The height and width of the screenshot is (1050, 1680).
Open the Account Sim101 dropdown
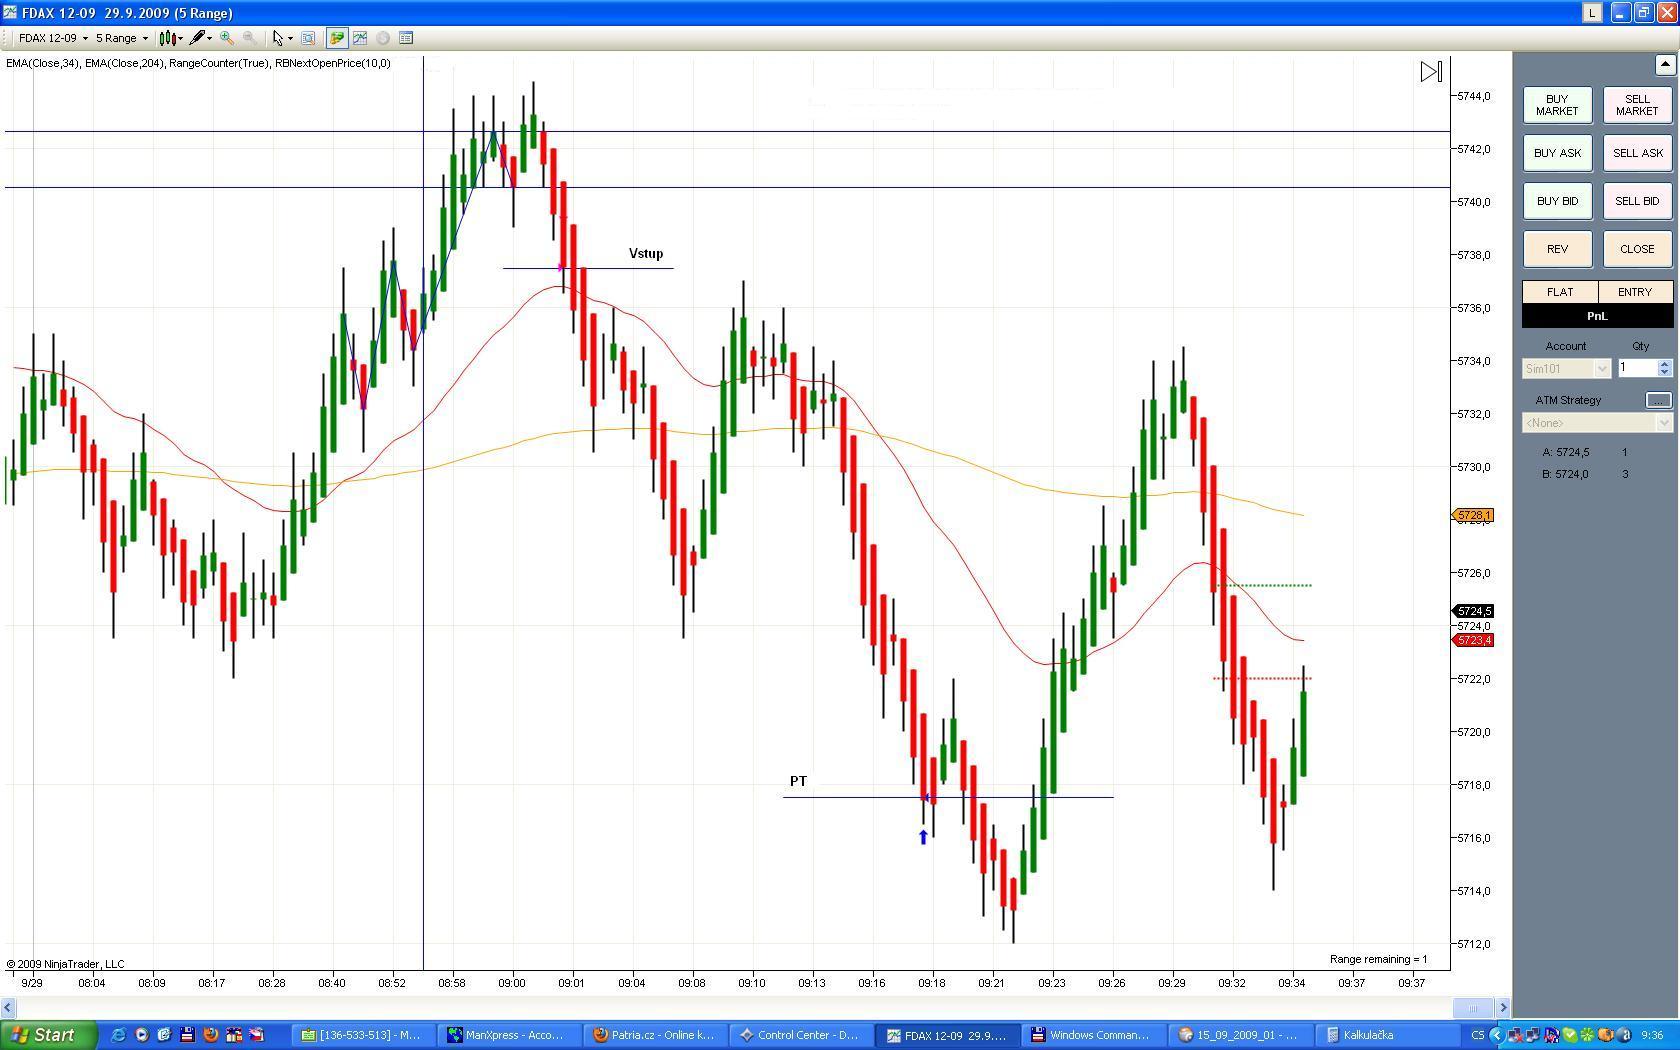point(1566,369)
